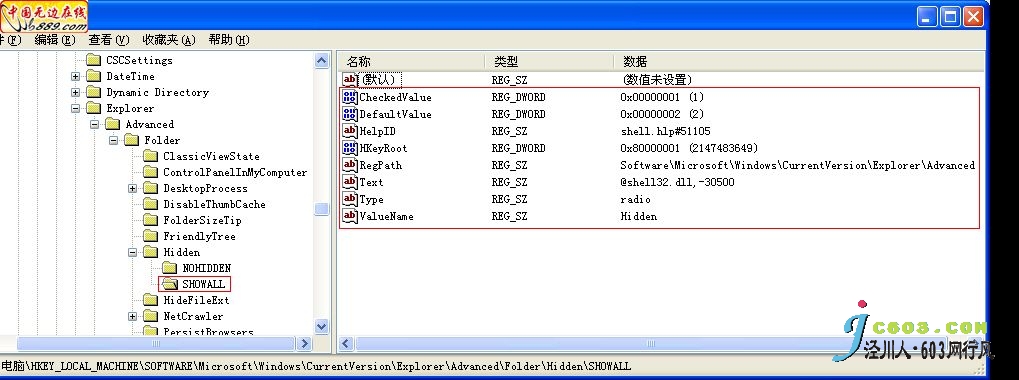This screenshot has height=380, width=1019.
Task: Click the Dynamic Directory folder icon
Action: (94, 92)
